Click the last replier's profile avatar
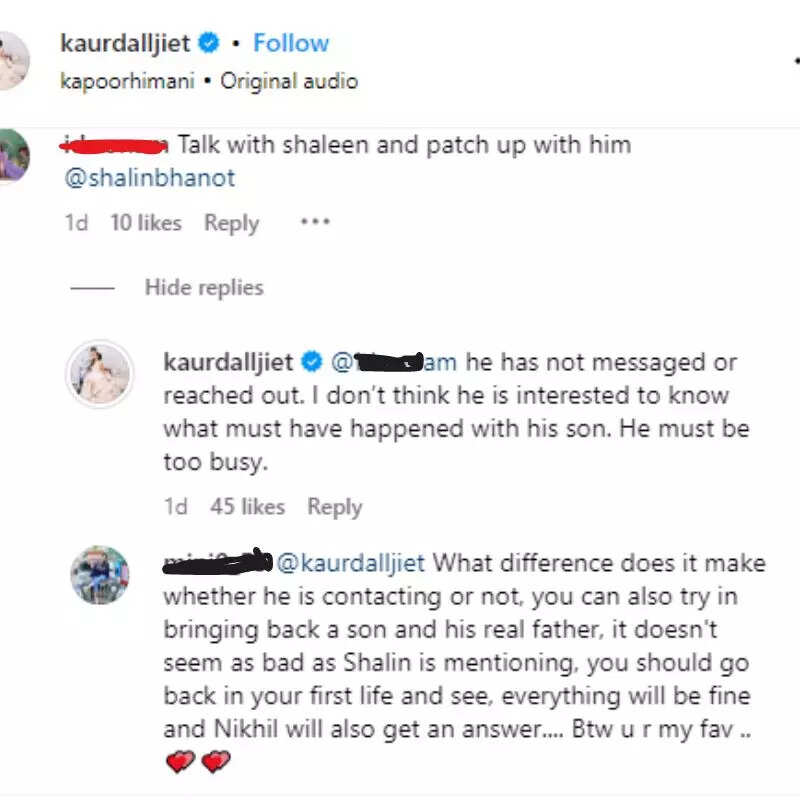The width and height of the screenshot is (800, 800). point(100,575)
